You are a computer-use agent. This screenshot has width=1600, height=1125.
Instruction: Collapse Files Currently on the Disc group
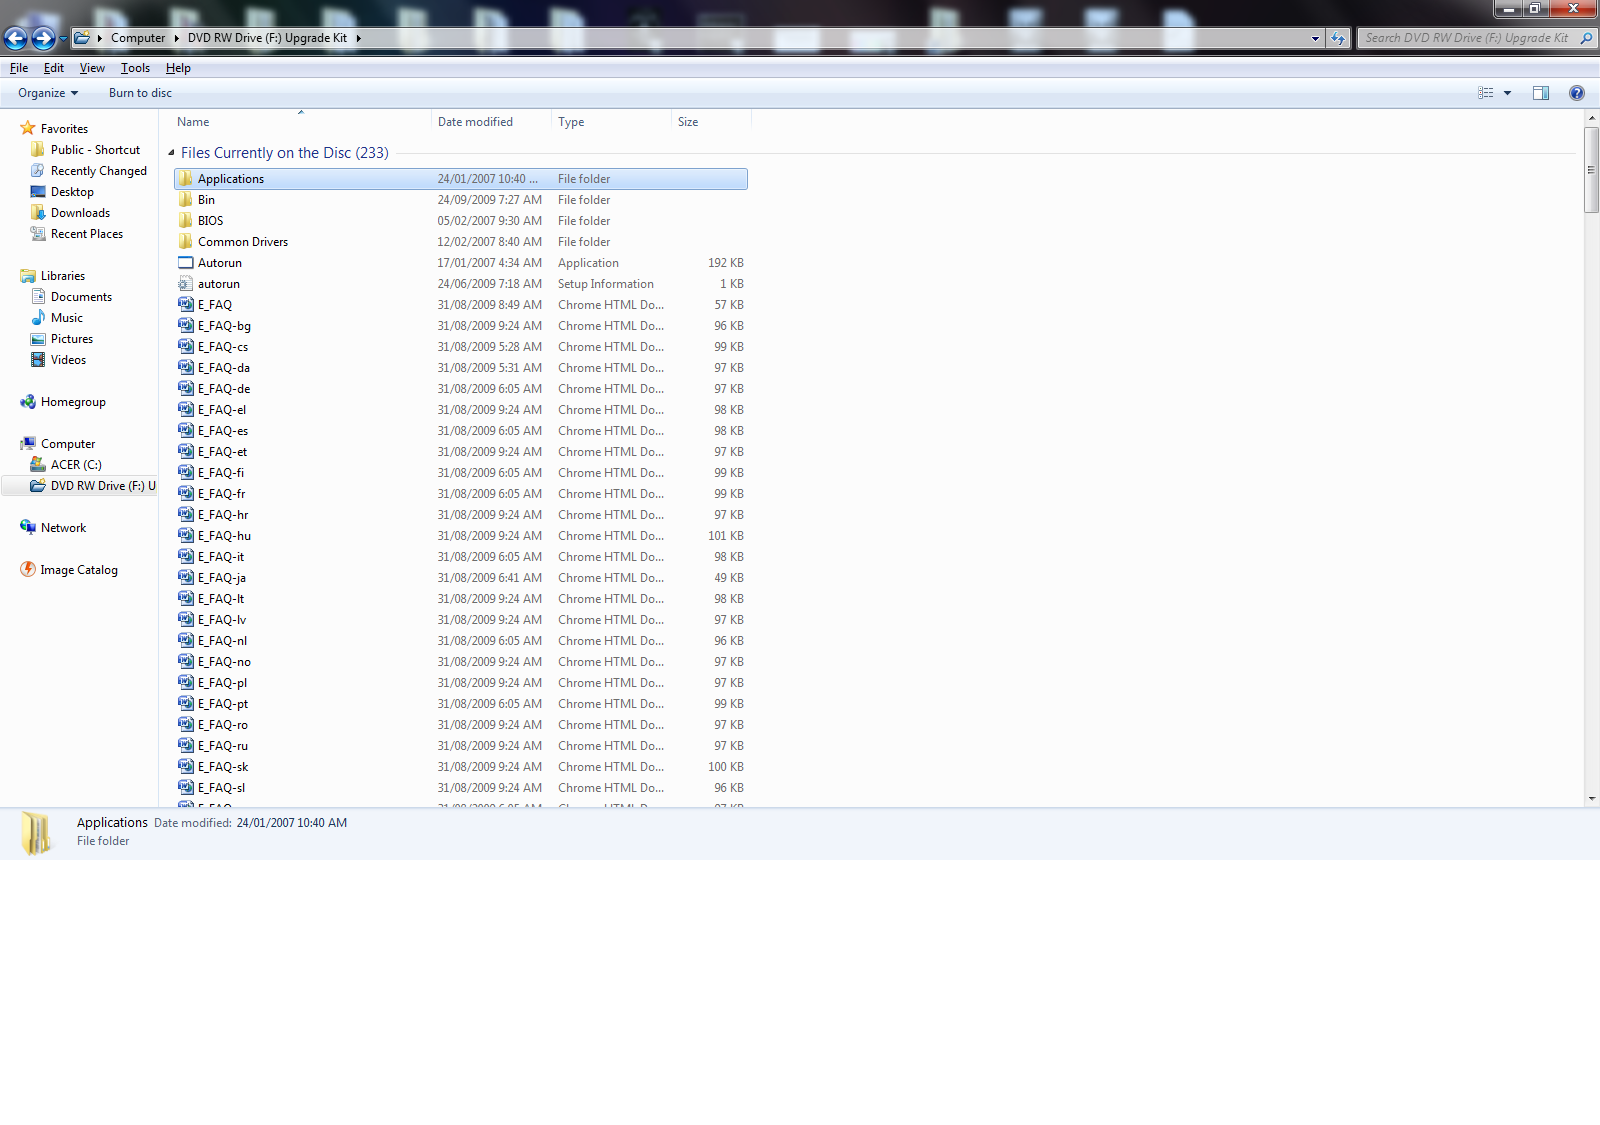(x=171, y=153)
